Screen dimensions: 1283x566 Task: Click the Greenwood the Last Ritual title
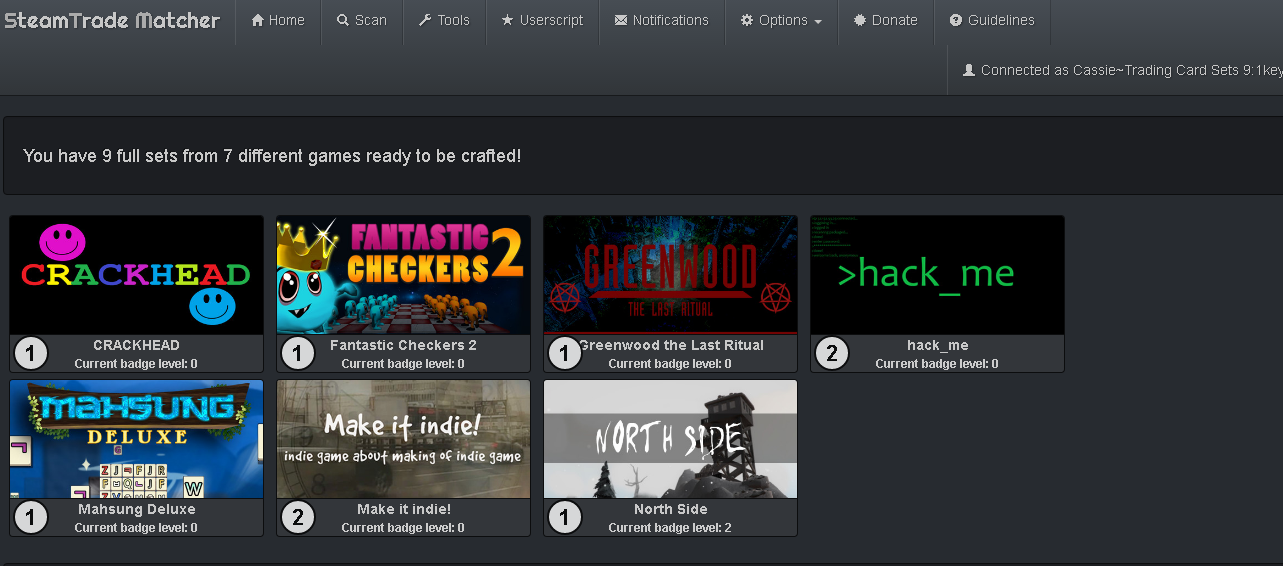[671, 345]
